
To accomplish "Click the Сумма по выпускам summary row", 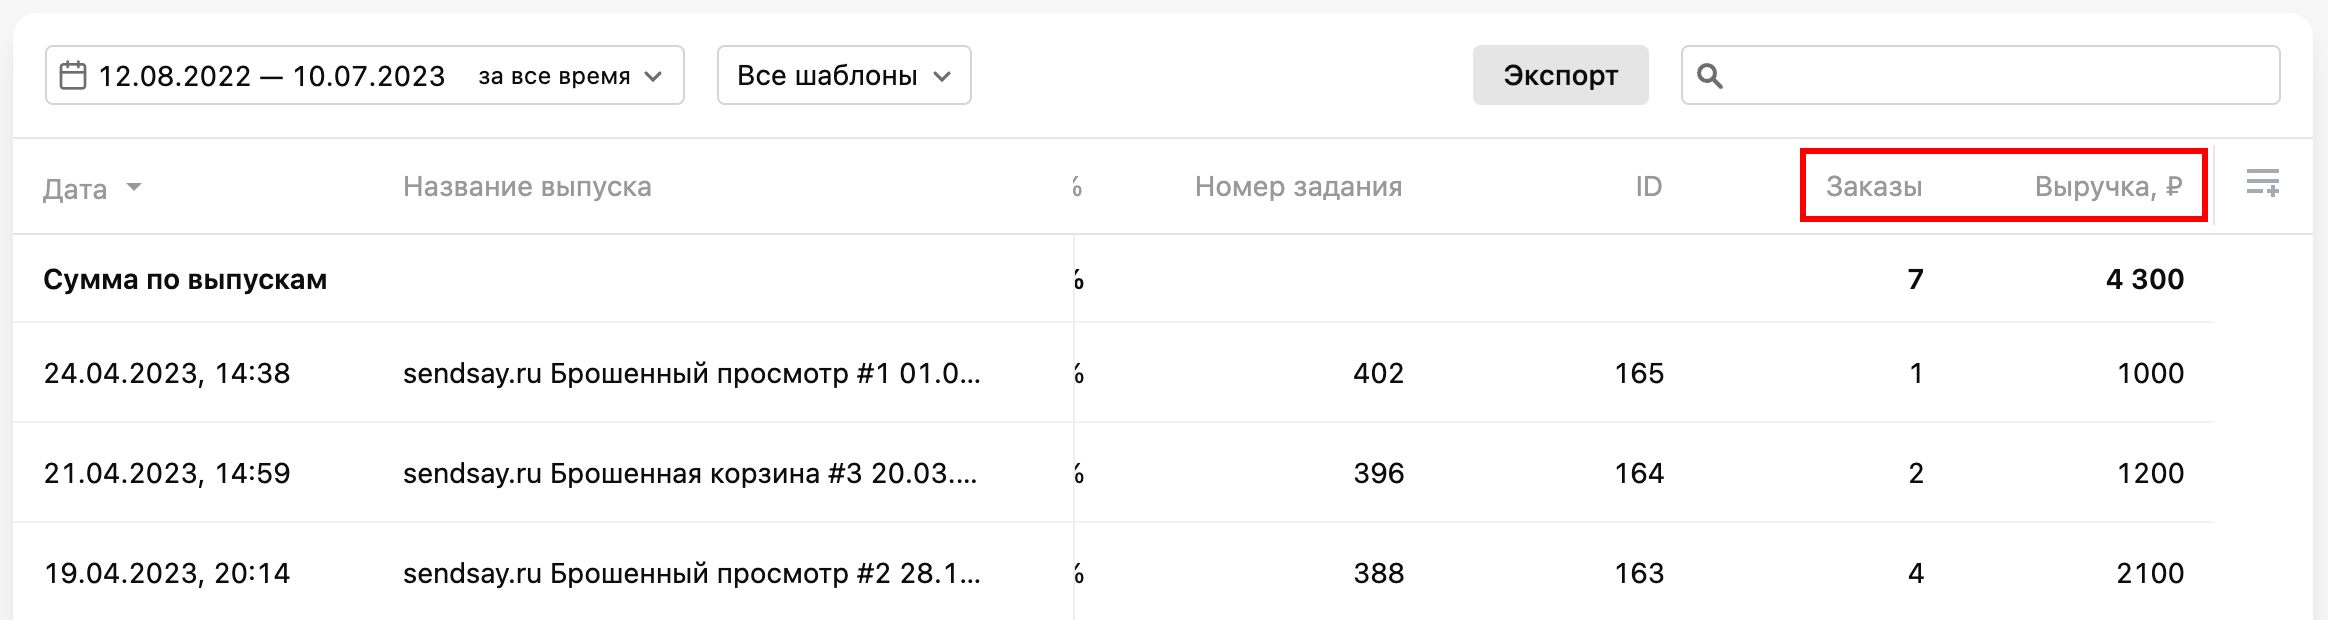I will (185, 280).
